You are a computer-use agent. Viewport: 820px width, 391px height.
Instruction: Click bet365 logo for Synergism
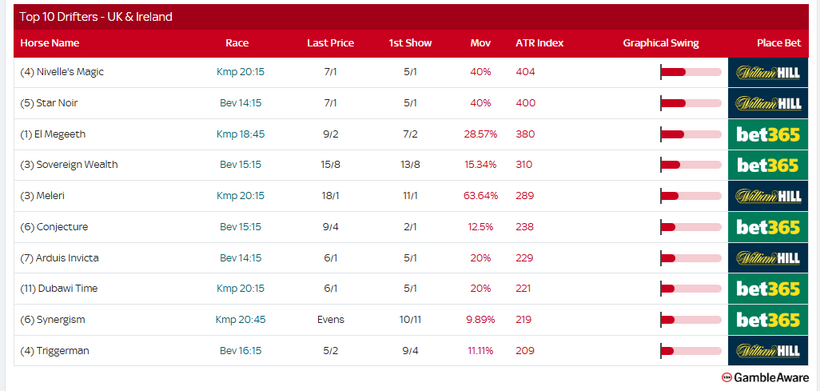pyautogui.click(x=768, y=320)
